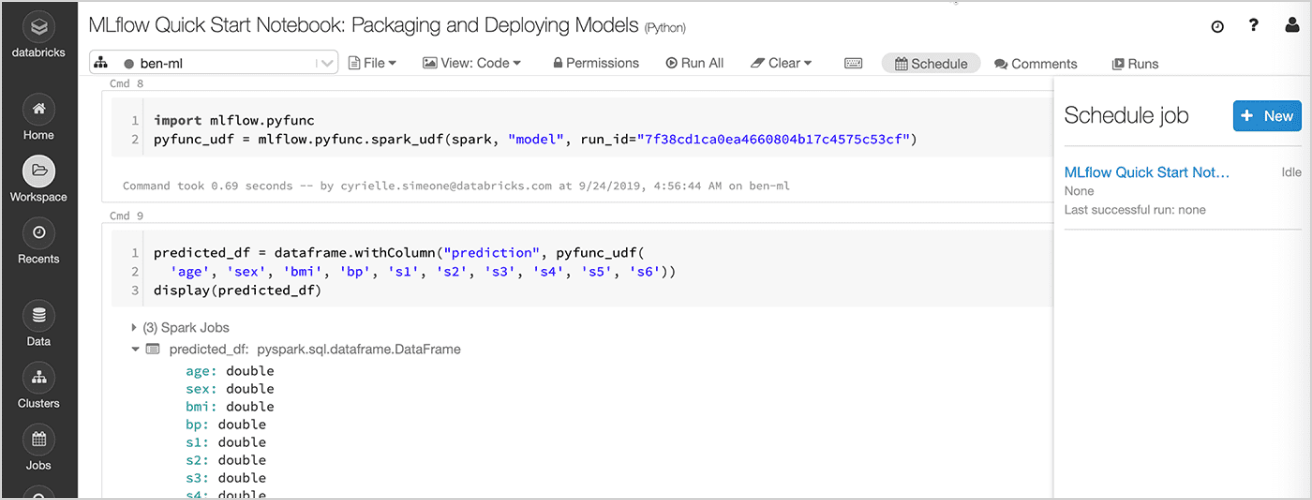Viewport: 1312px width, 500px height.
Task: Open the Clear dropdown menu
Action: pyautogui.click(x=781, y=63)
